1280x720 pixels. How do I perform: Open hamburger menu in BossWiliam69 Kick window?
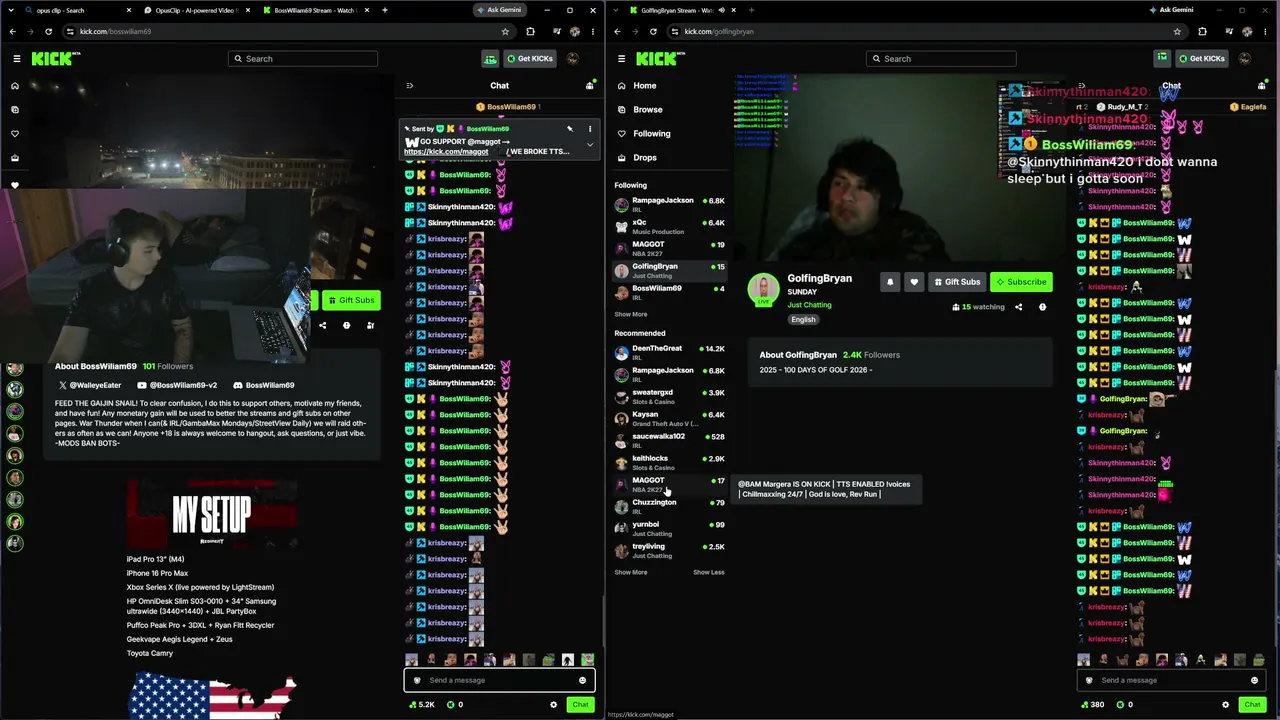[x=17, y=59]
